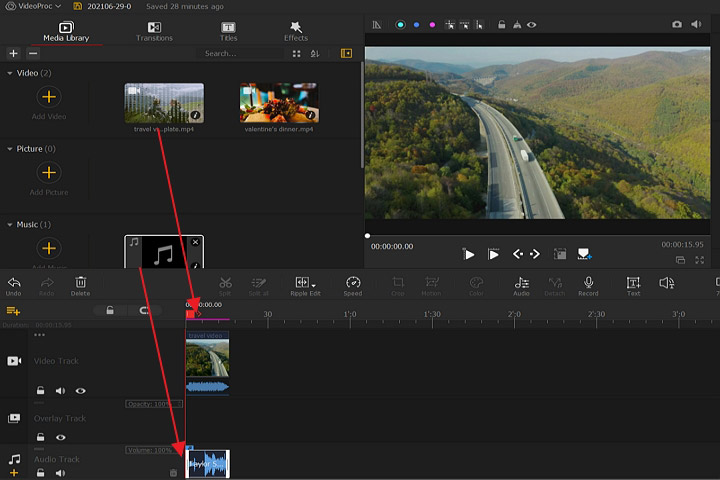
Task: Toggle Video Track visibility eye icon
Action: click(80, 391)
